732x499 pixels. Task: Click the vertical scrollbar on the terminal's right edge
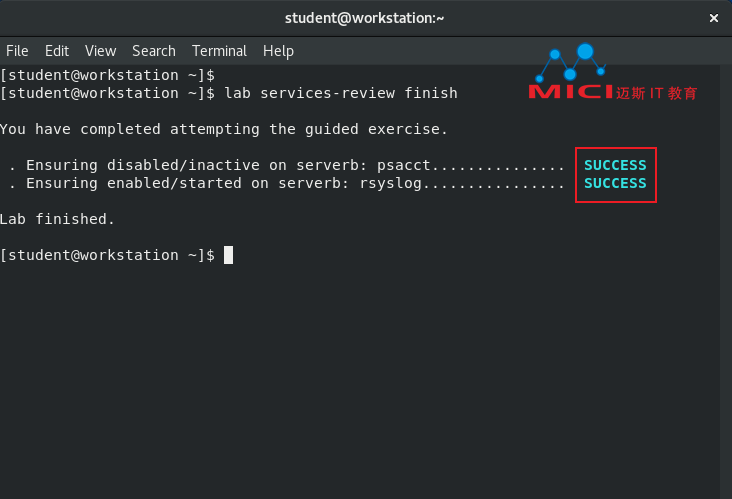tap(725, 282)
